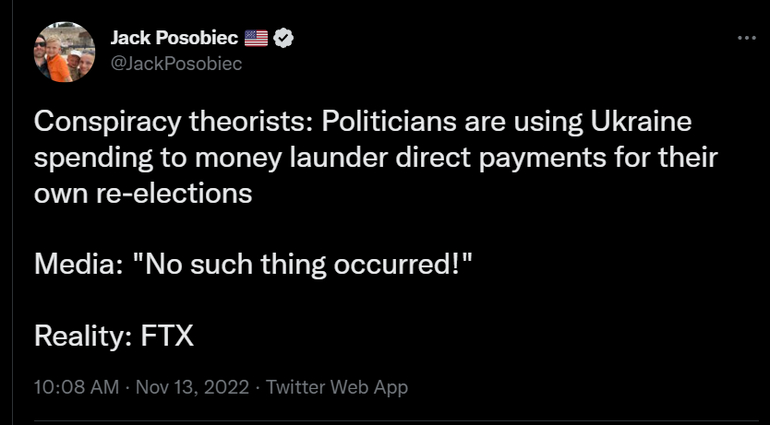Click the blue verified checkmark badge

click(284, 39)
